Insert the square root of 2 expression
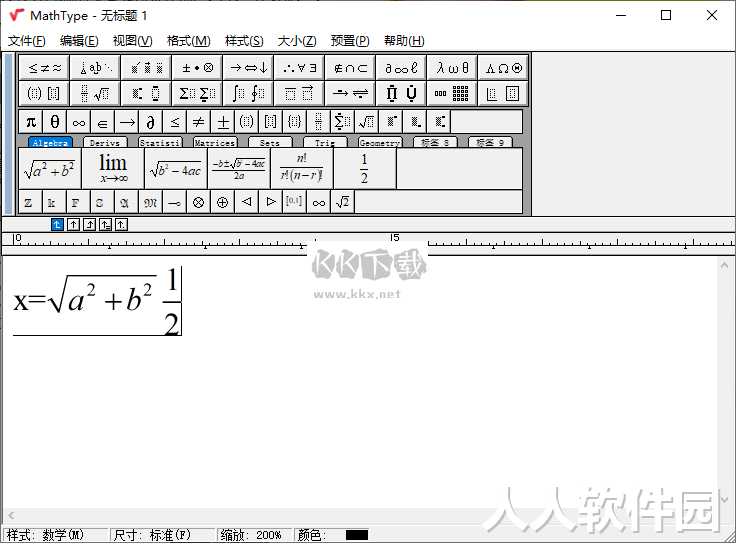 pos(342,202)
